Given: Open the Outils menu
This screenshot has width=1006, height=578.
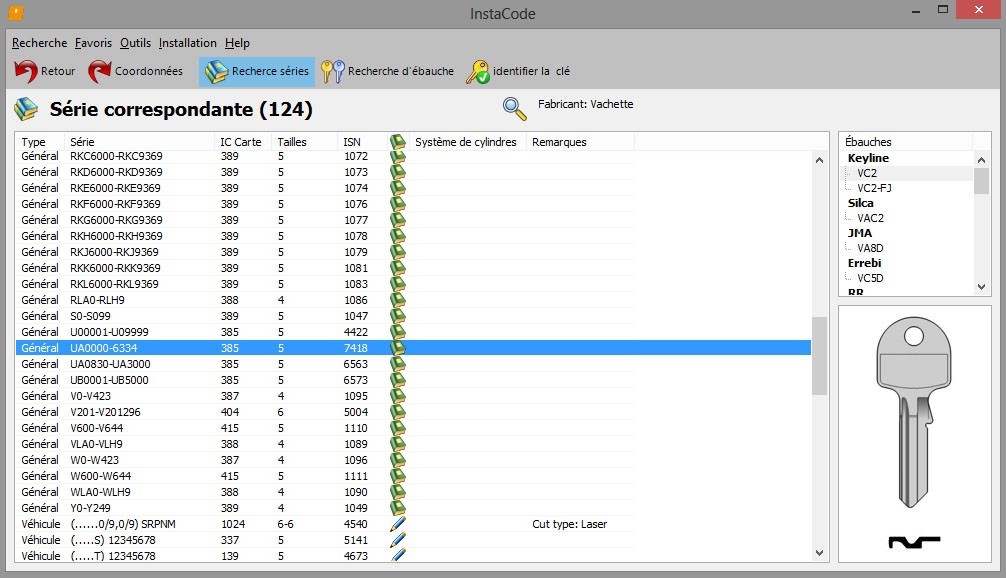Looking at the screenshot, I should click(135, 43).
